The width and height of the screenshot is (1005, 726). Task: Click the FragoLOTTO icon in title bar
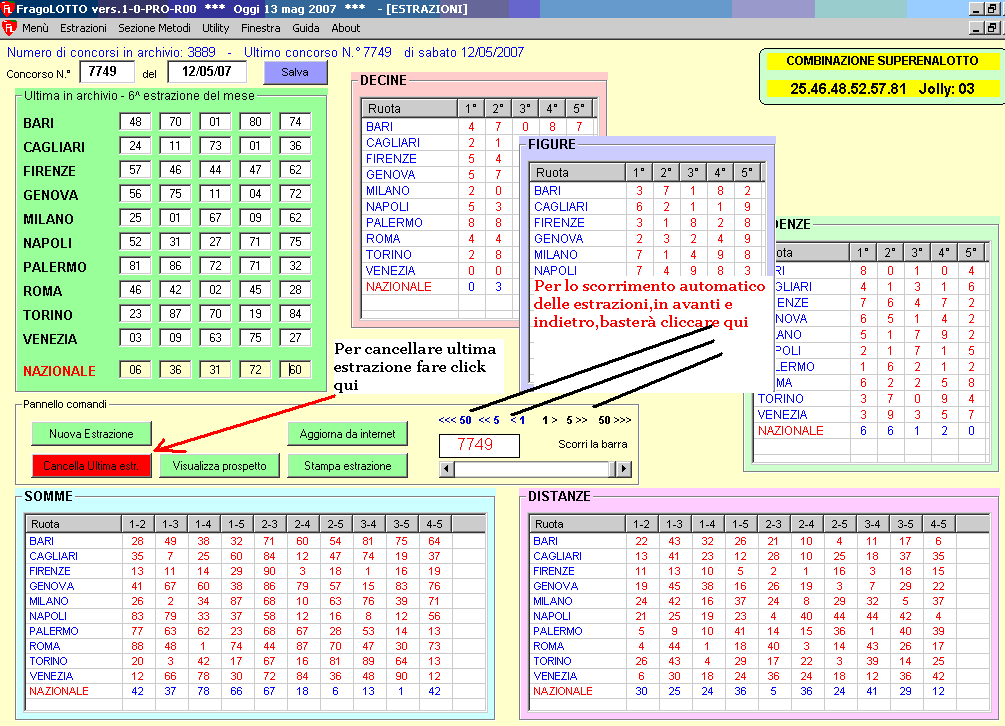tap(9, 9)
